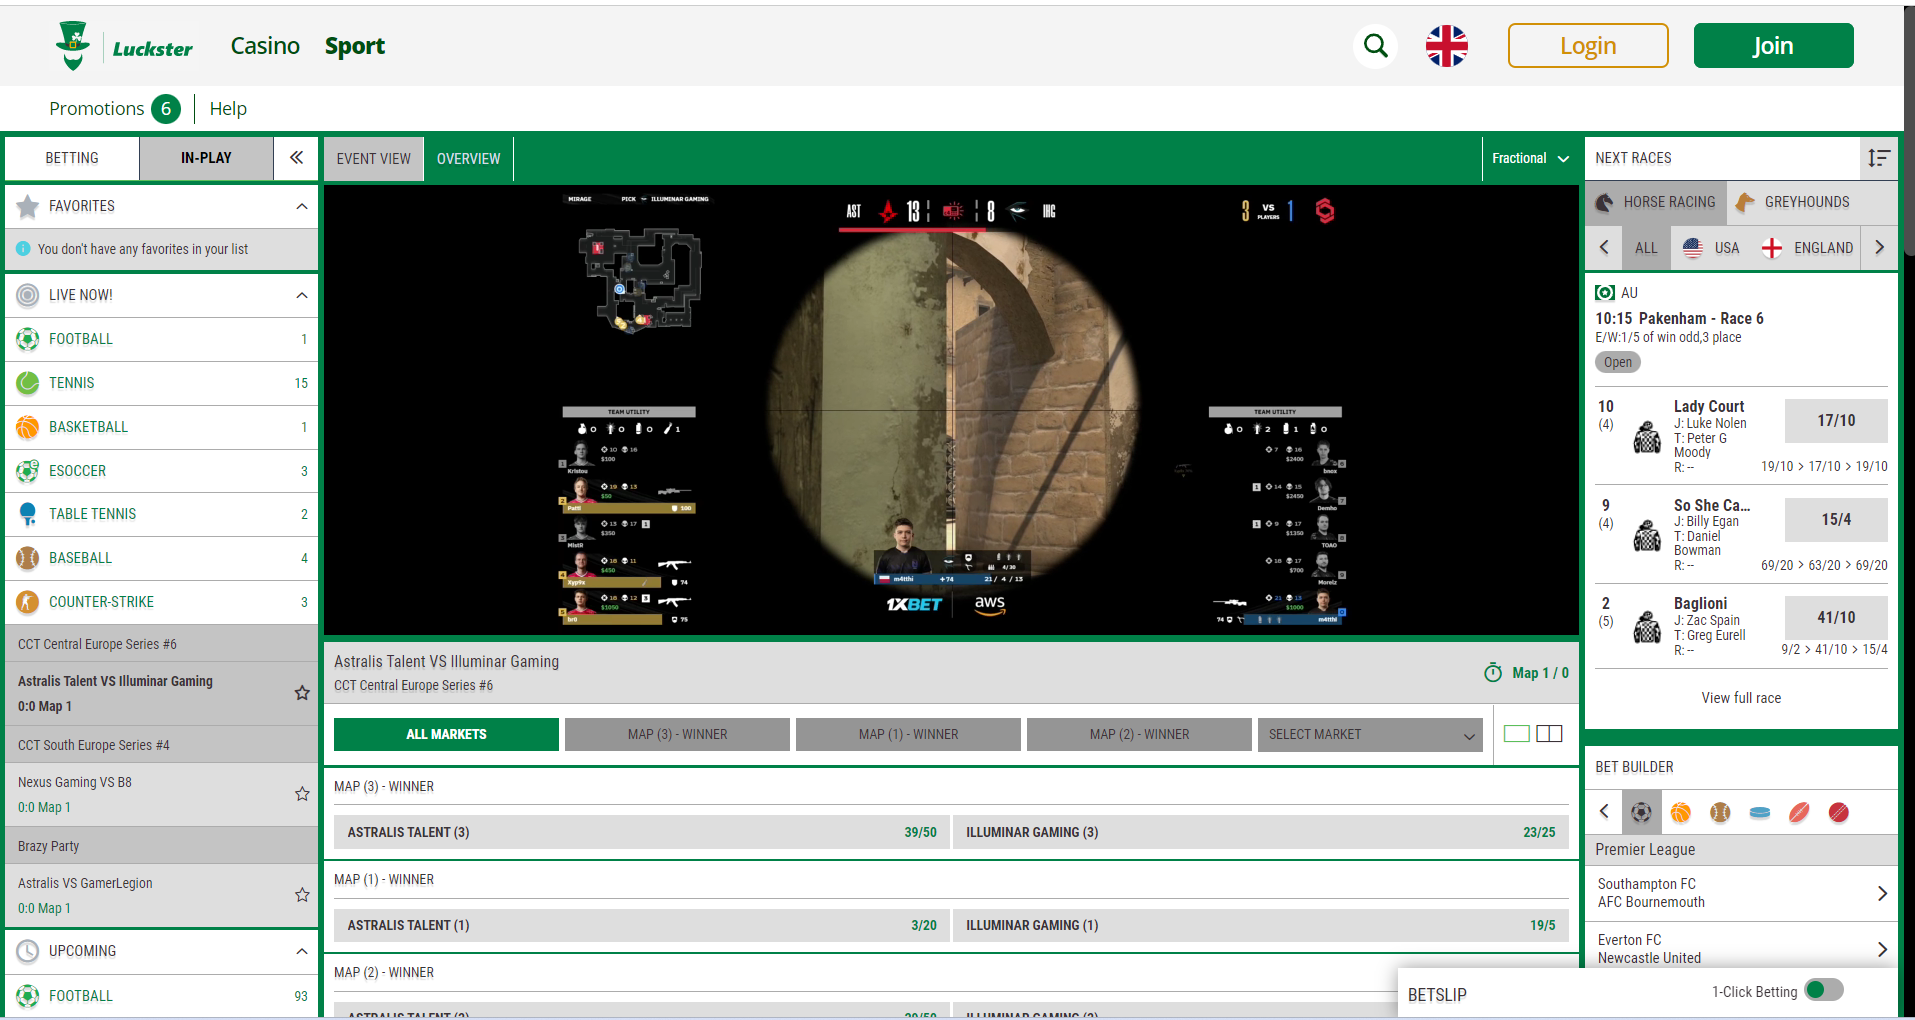Viewport: 1915px width, 1020px height.
Task: Choose the rugby ball sport icon
Action: pos(1799,812)
